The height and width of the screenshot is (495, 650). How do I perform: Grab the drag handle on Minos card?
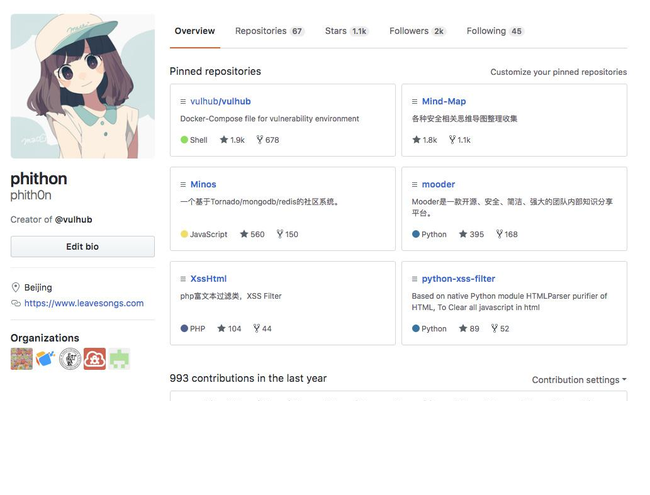(x=183, y=184)
